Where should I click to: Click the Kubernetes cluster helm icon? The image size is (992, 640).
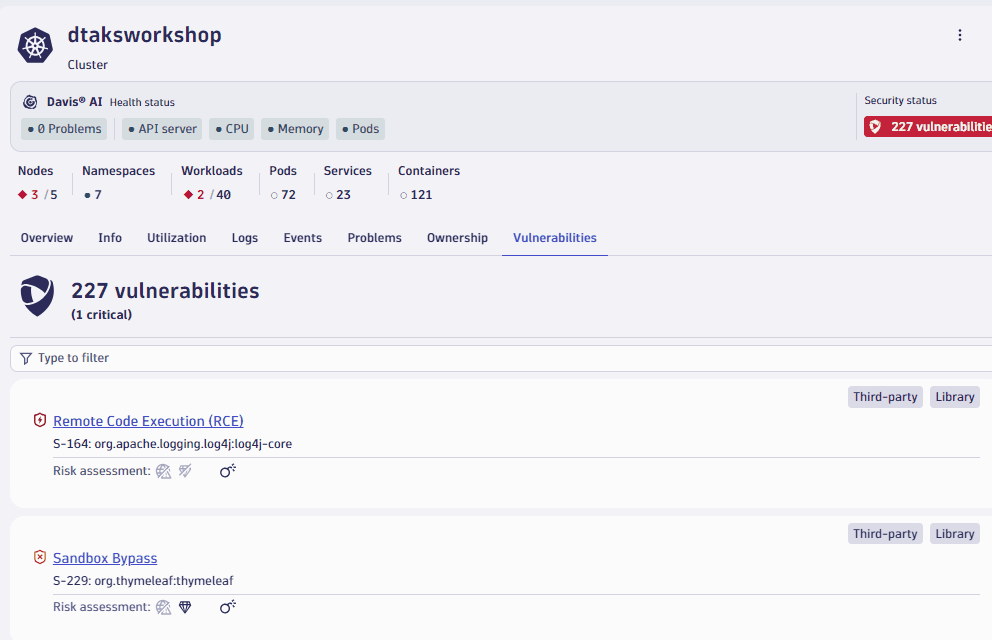click(36, 46)
